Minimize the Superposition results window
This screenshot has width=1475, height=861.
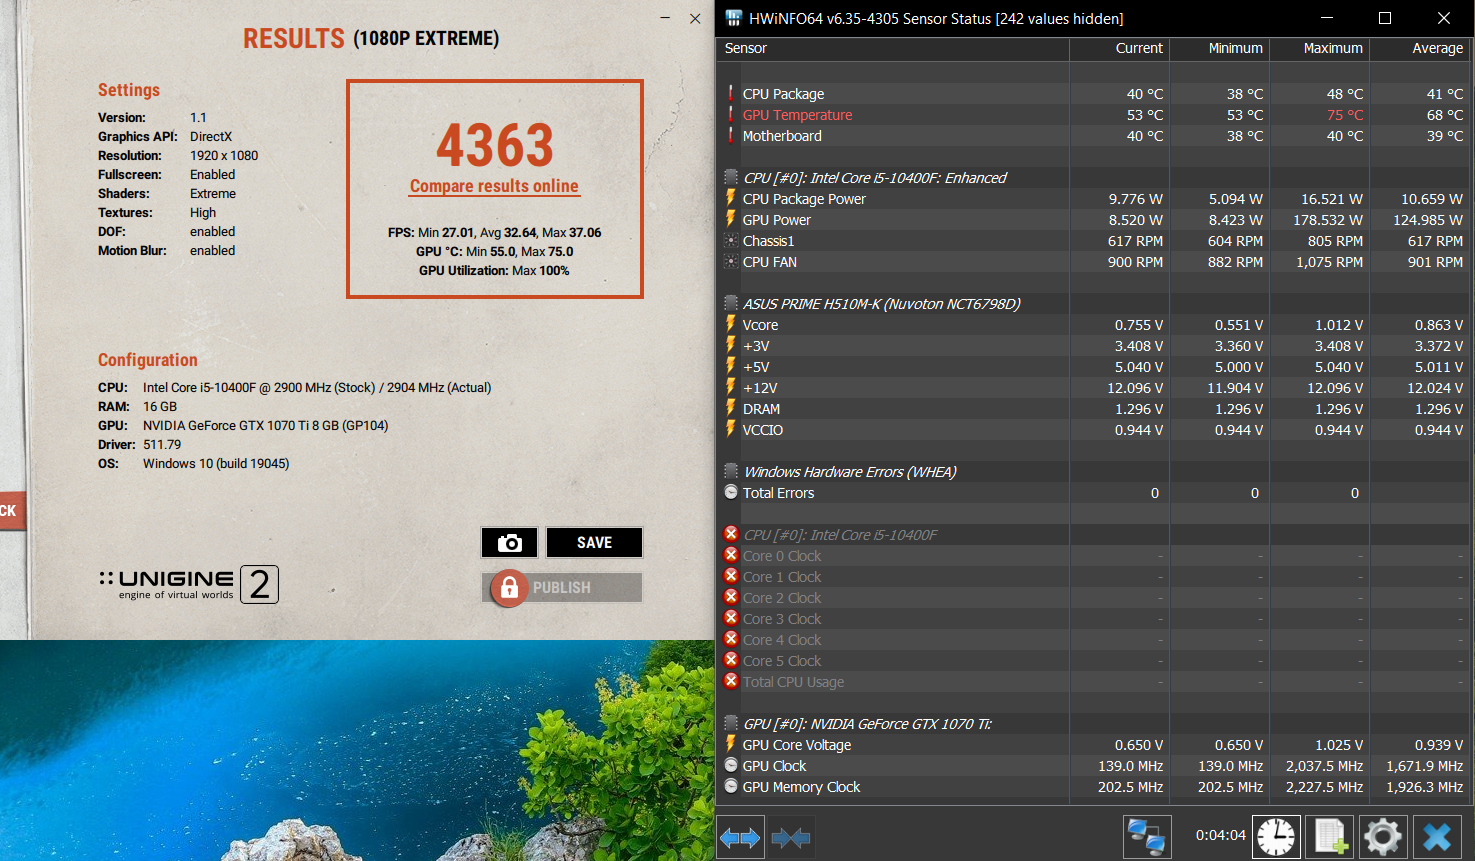666,18
